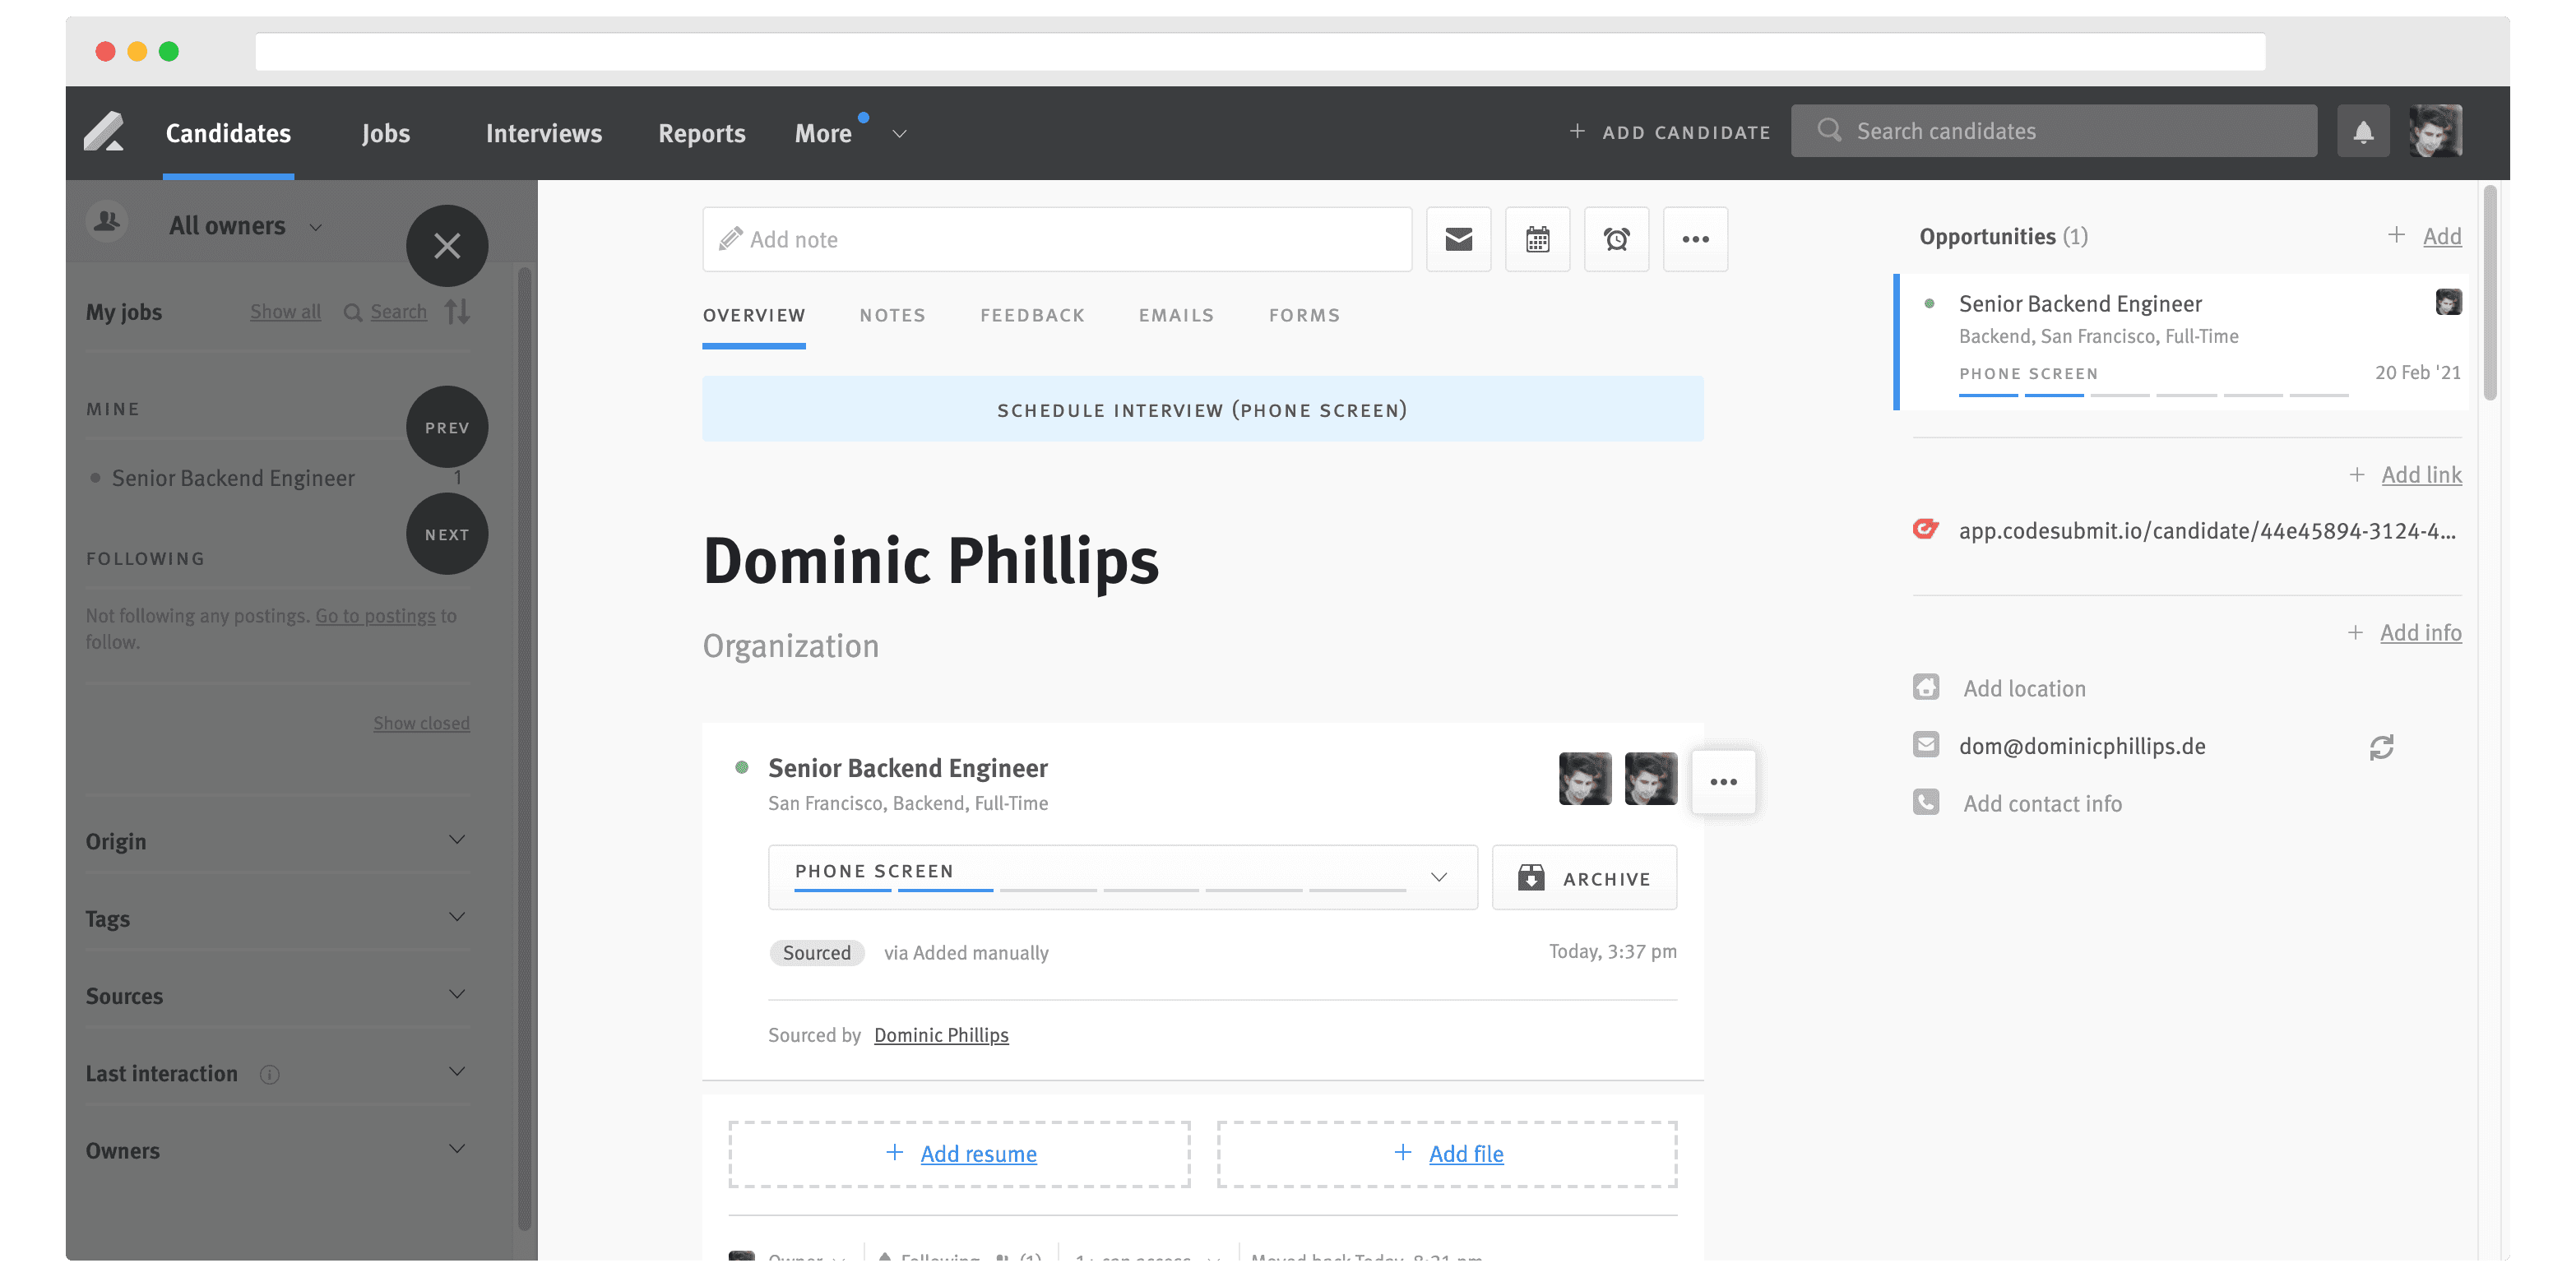This screenshot has height=1277, width=2576.
Task: Click the Add resume link
Action: (978, 1153)
